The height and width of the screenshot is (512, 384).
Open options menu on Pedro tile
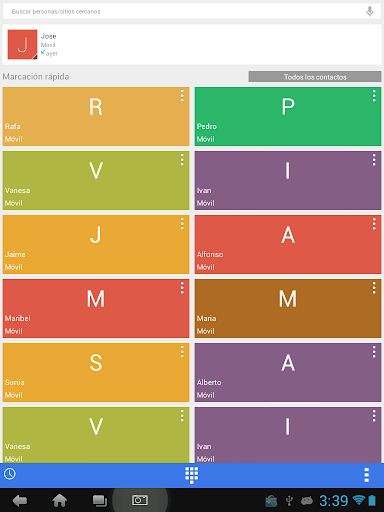coord(374,96)
